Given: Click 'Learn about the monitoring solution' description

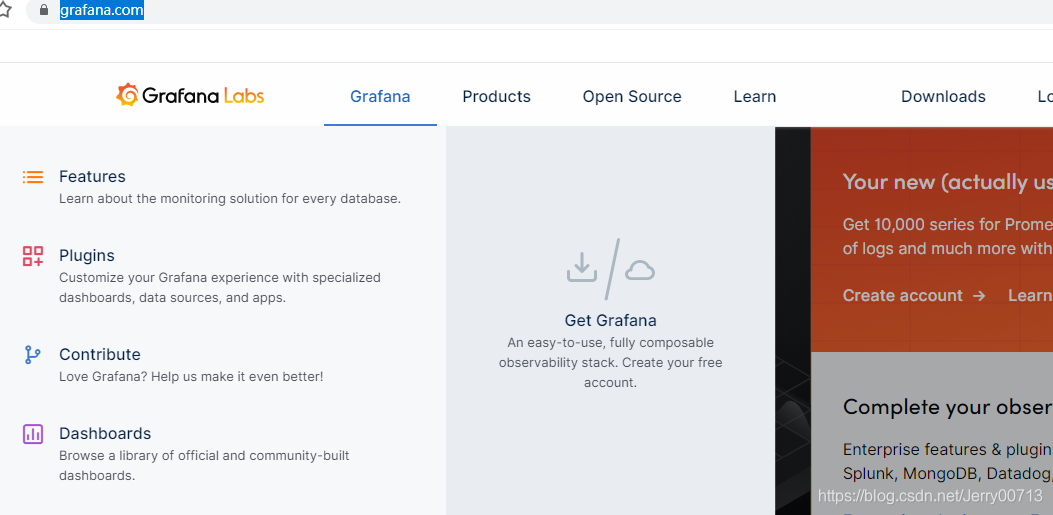Looking at the screenshot, I should tap(230, 199).
